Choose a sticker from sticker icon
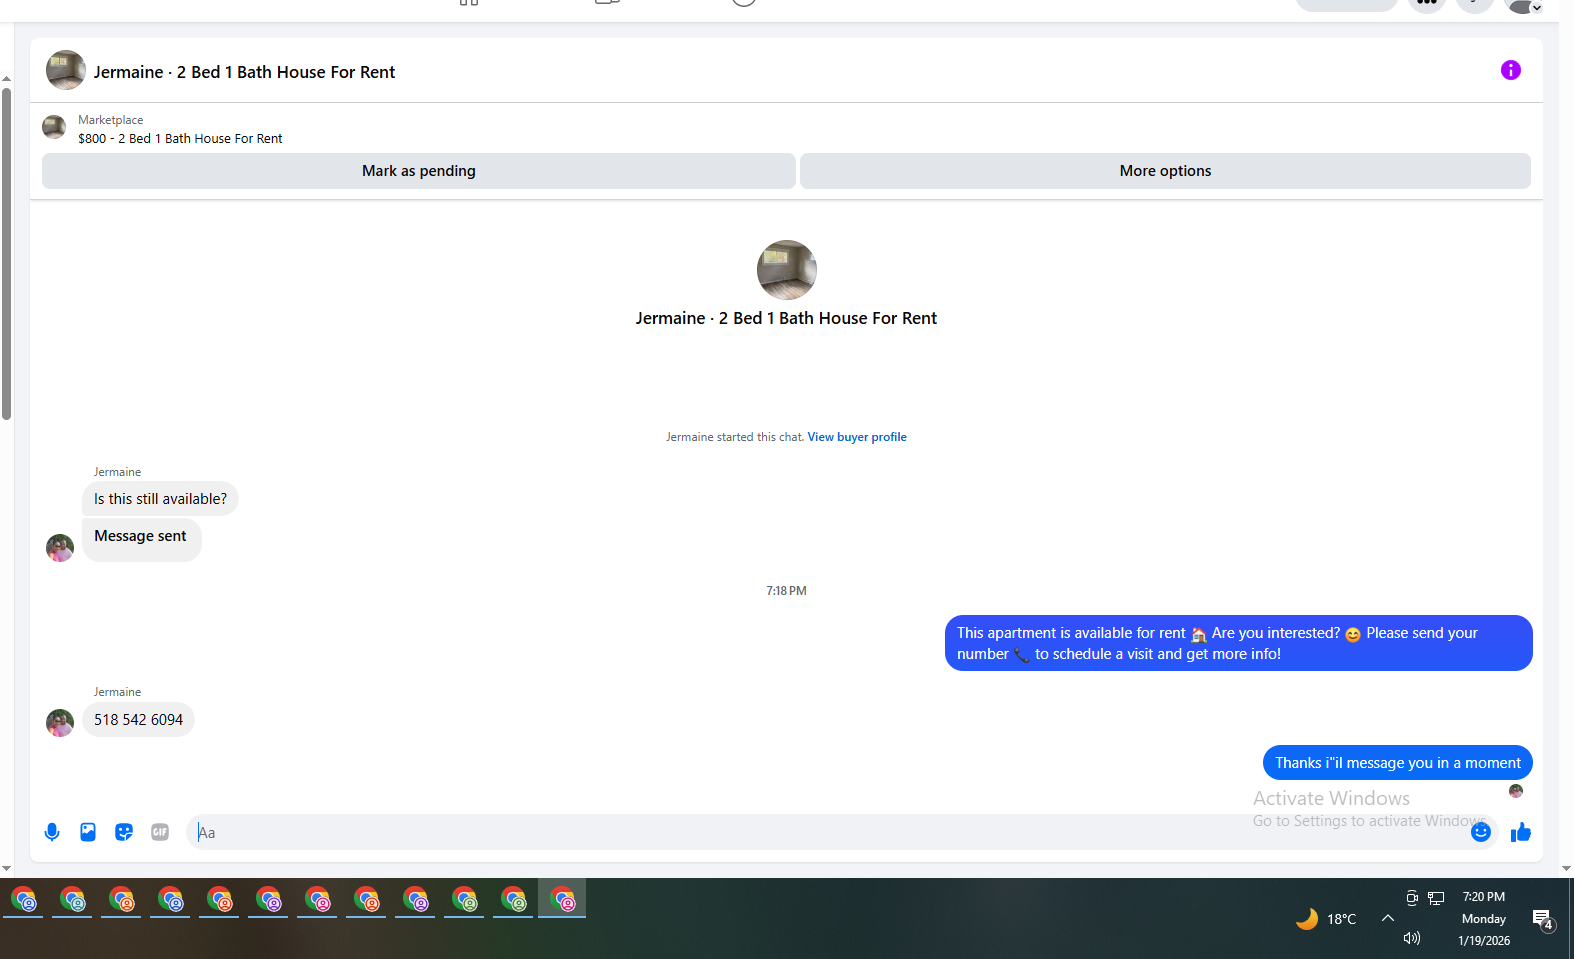This screenshot has height=959, width=1574. pyautogui.click(x=124, y=832)
